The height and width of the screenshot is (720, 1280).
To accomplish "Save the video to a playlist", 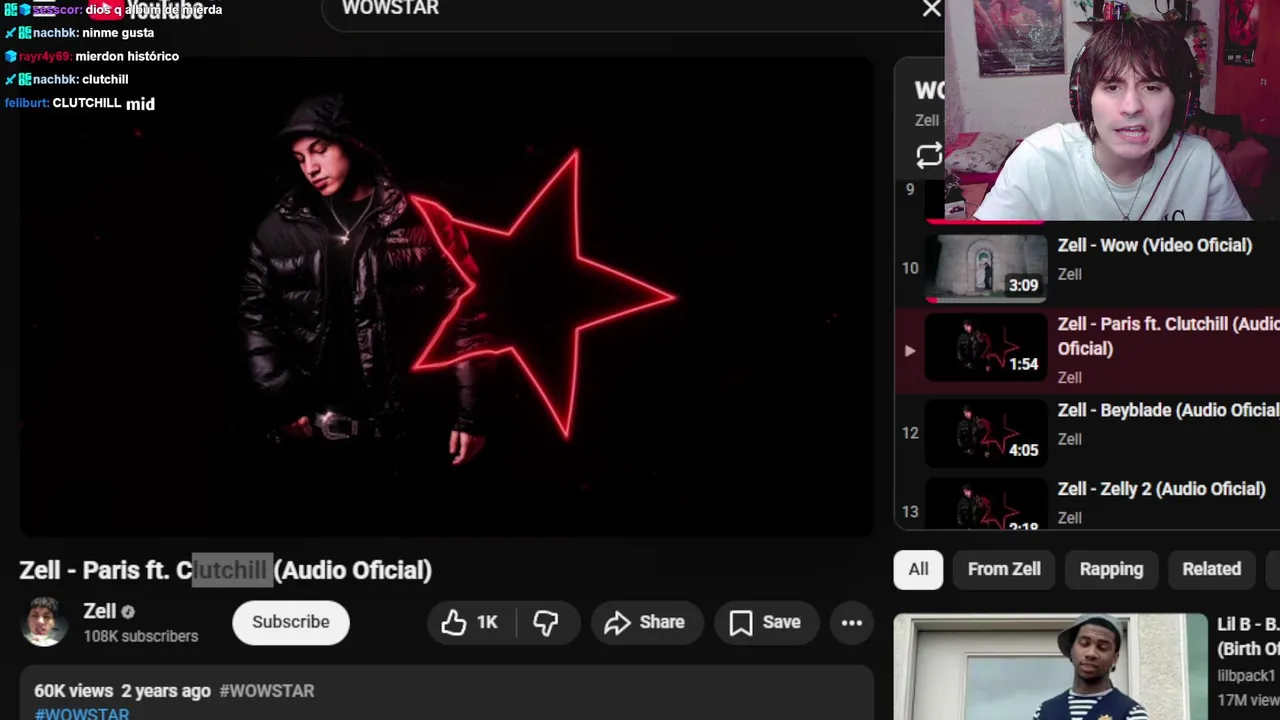I will 765,622.
